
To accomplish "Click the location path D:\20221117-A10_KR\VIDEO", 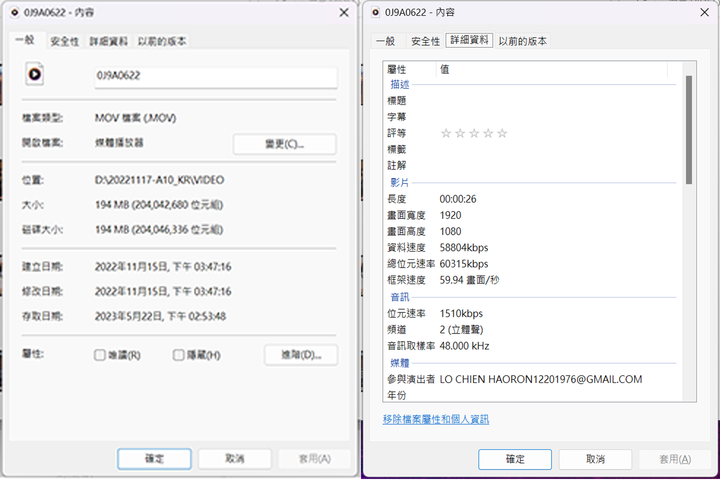I will click(159, 180).
